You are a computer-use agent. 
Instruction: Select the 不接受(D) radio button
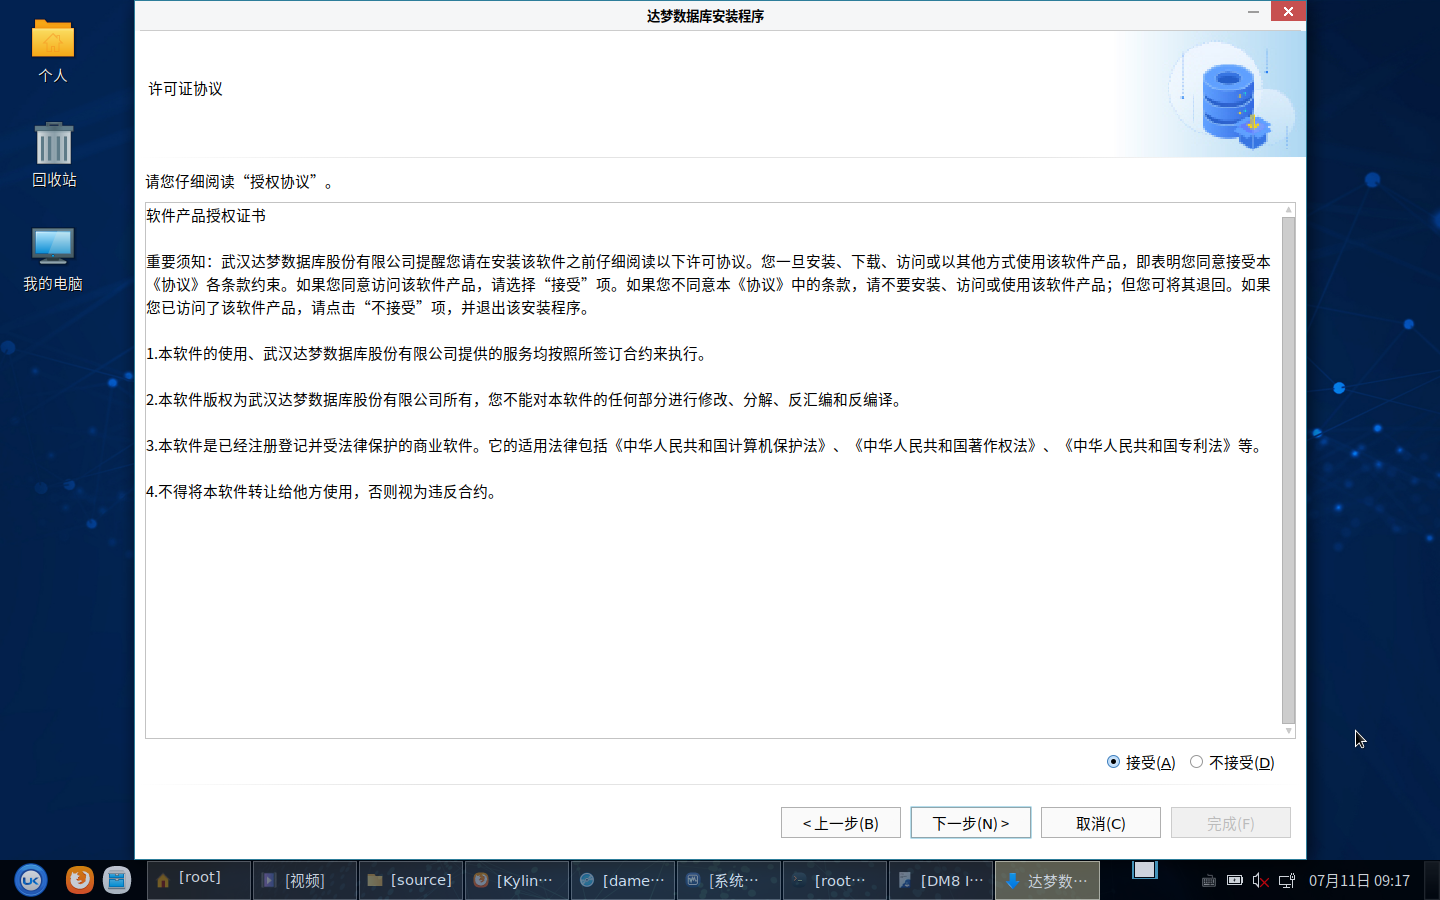pos(1196,762)
